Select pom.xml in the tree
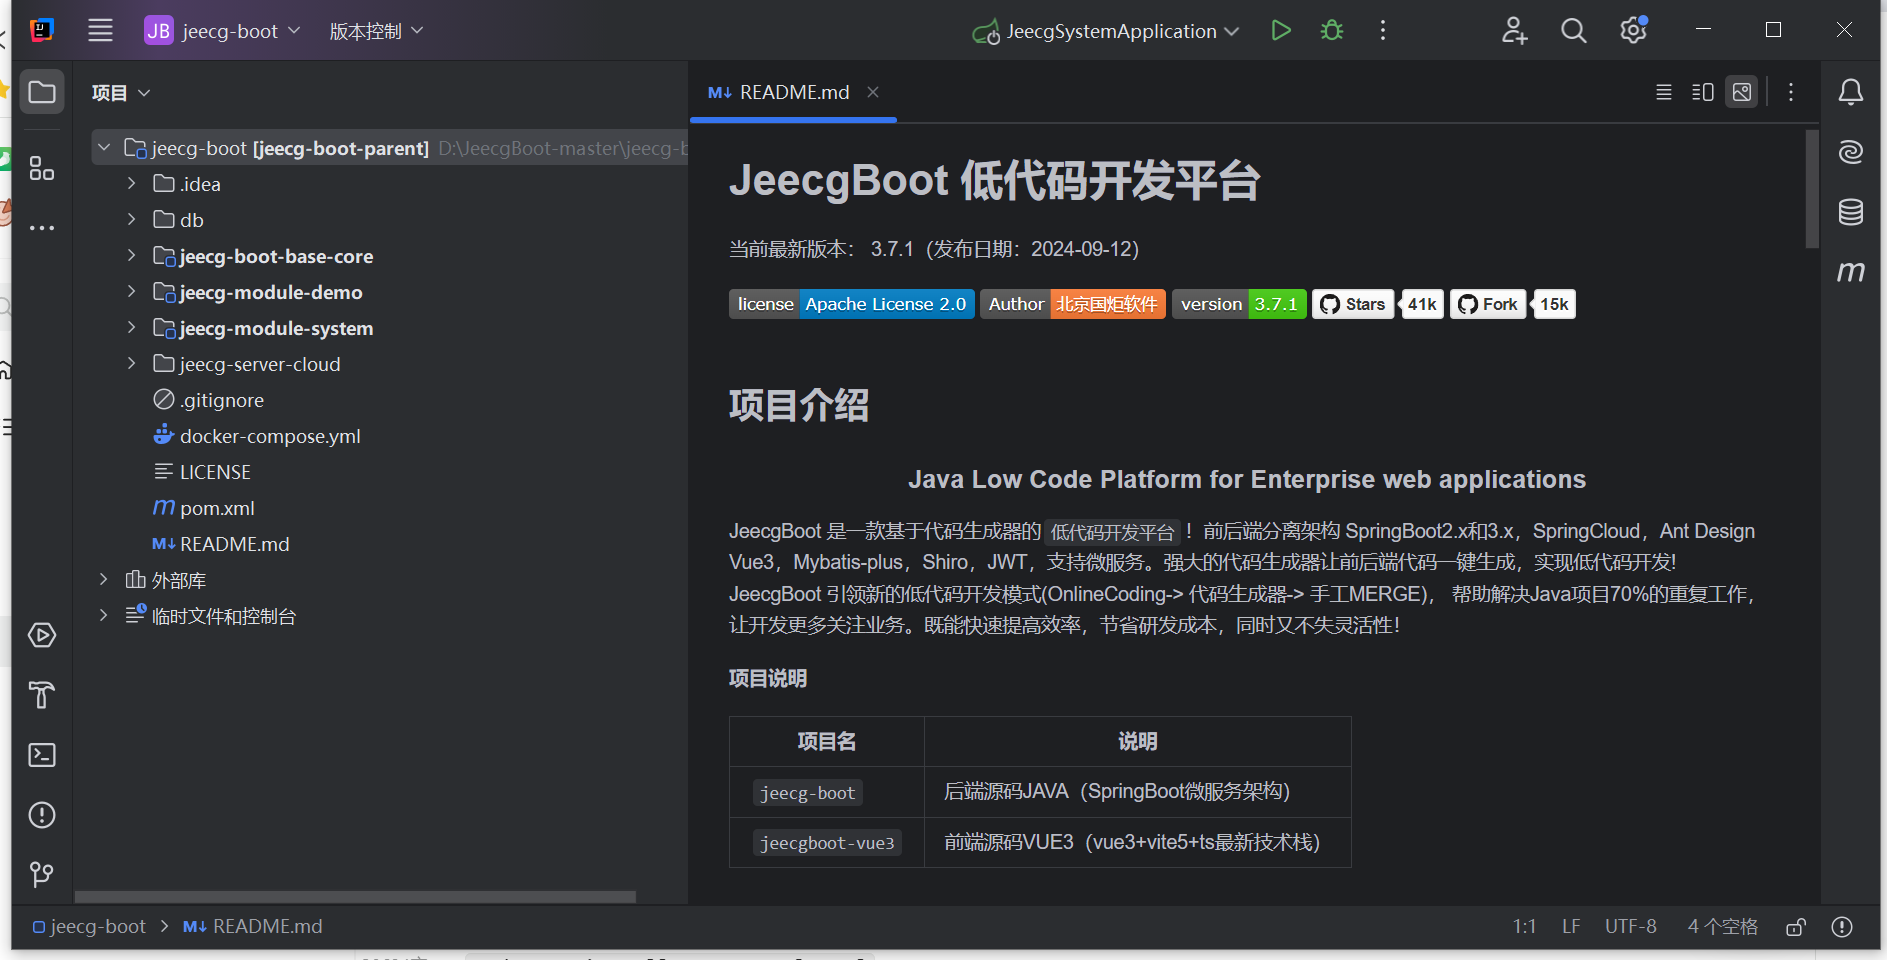This screenshot has width=1887, height=960. [203, 508]
